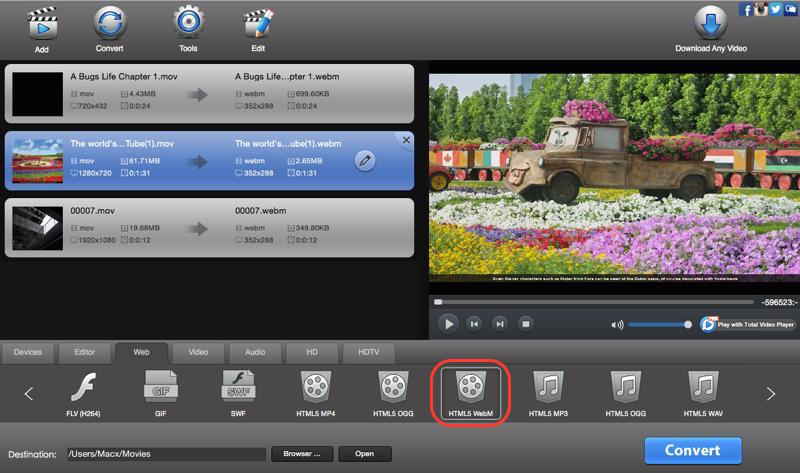Click the 00007.webm output name
The height and width of the screenshot is (473, 800).
[x=261, y=211]
